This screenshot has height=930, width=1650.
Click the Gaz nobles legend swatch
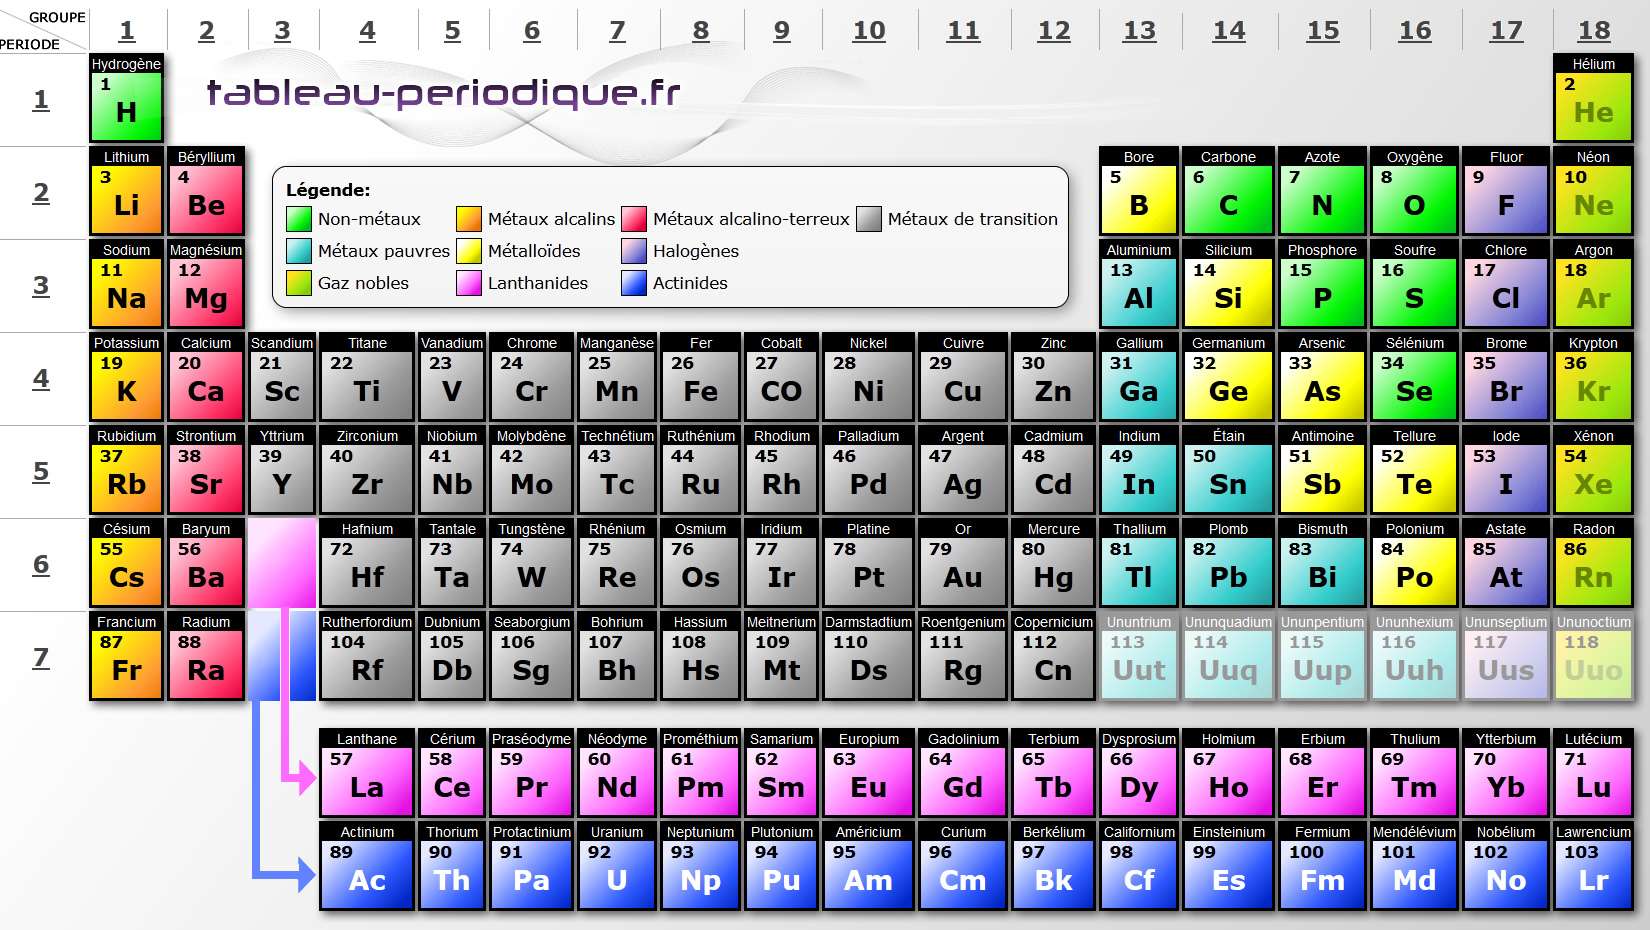[298, 283]
